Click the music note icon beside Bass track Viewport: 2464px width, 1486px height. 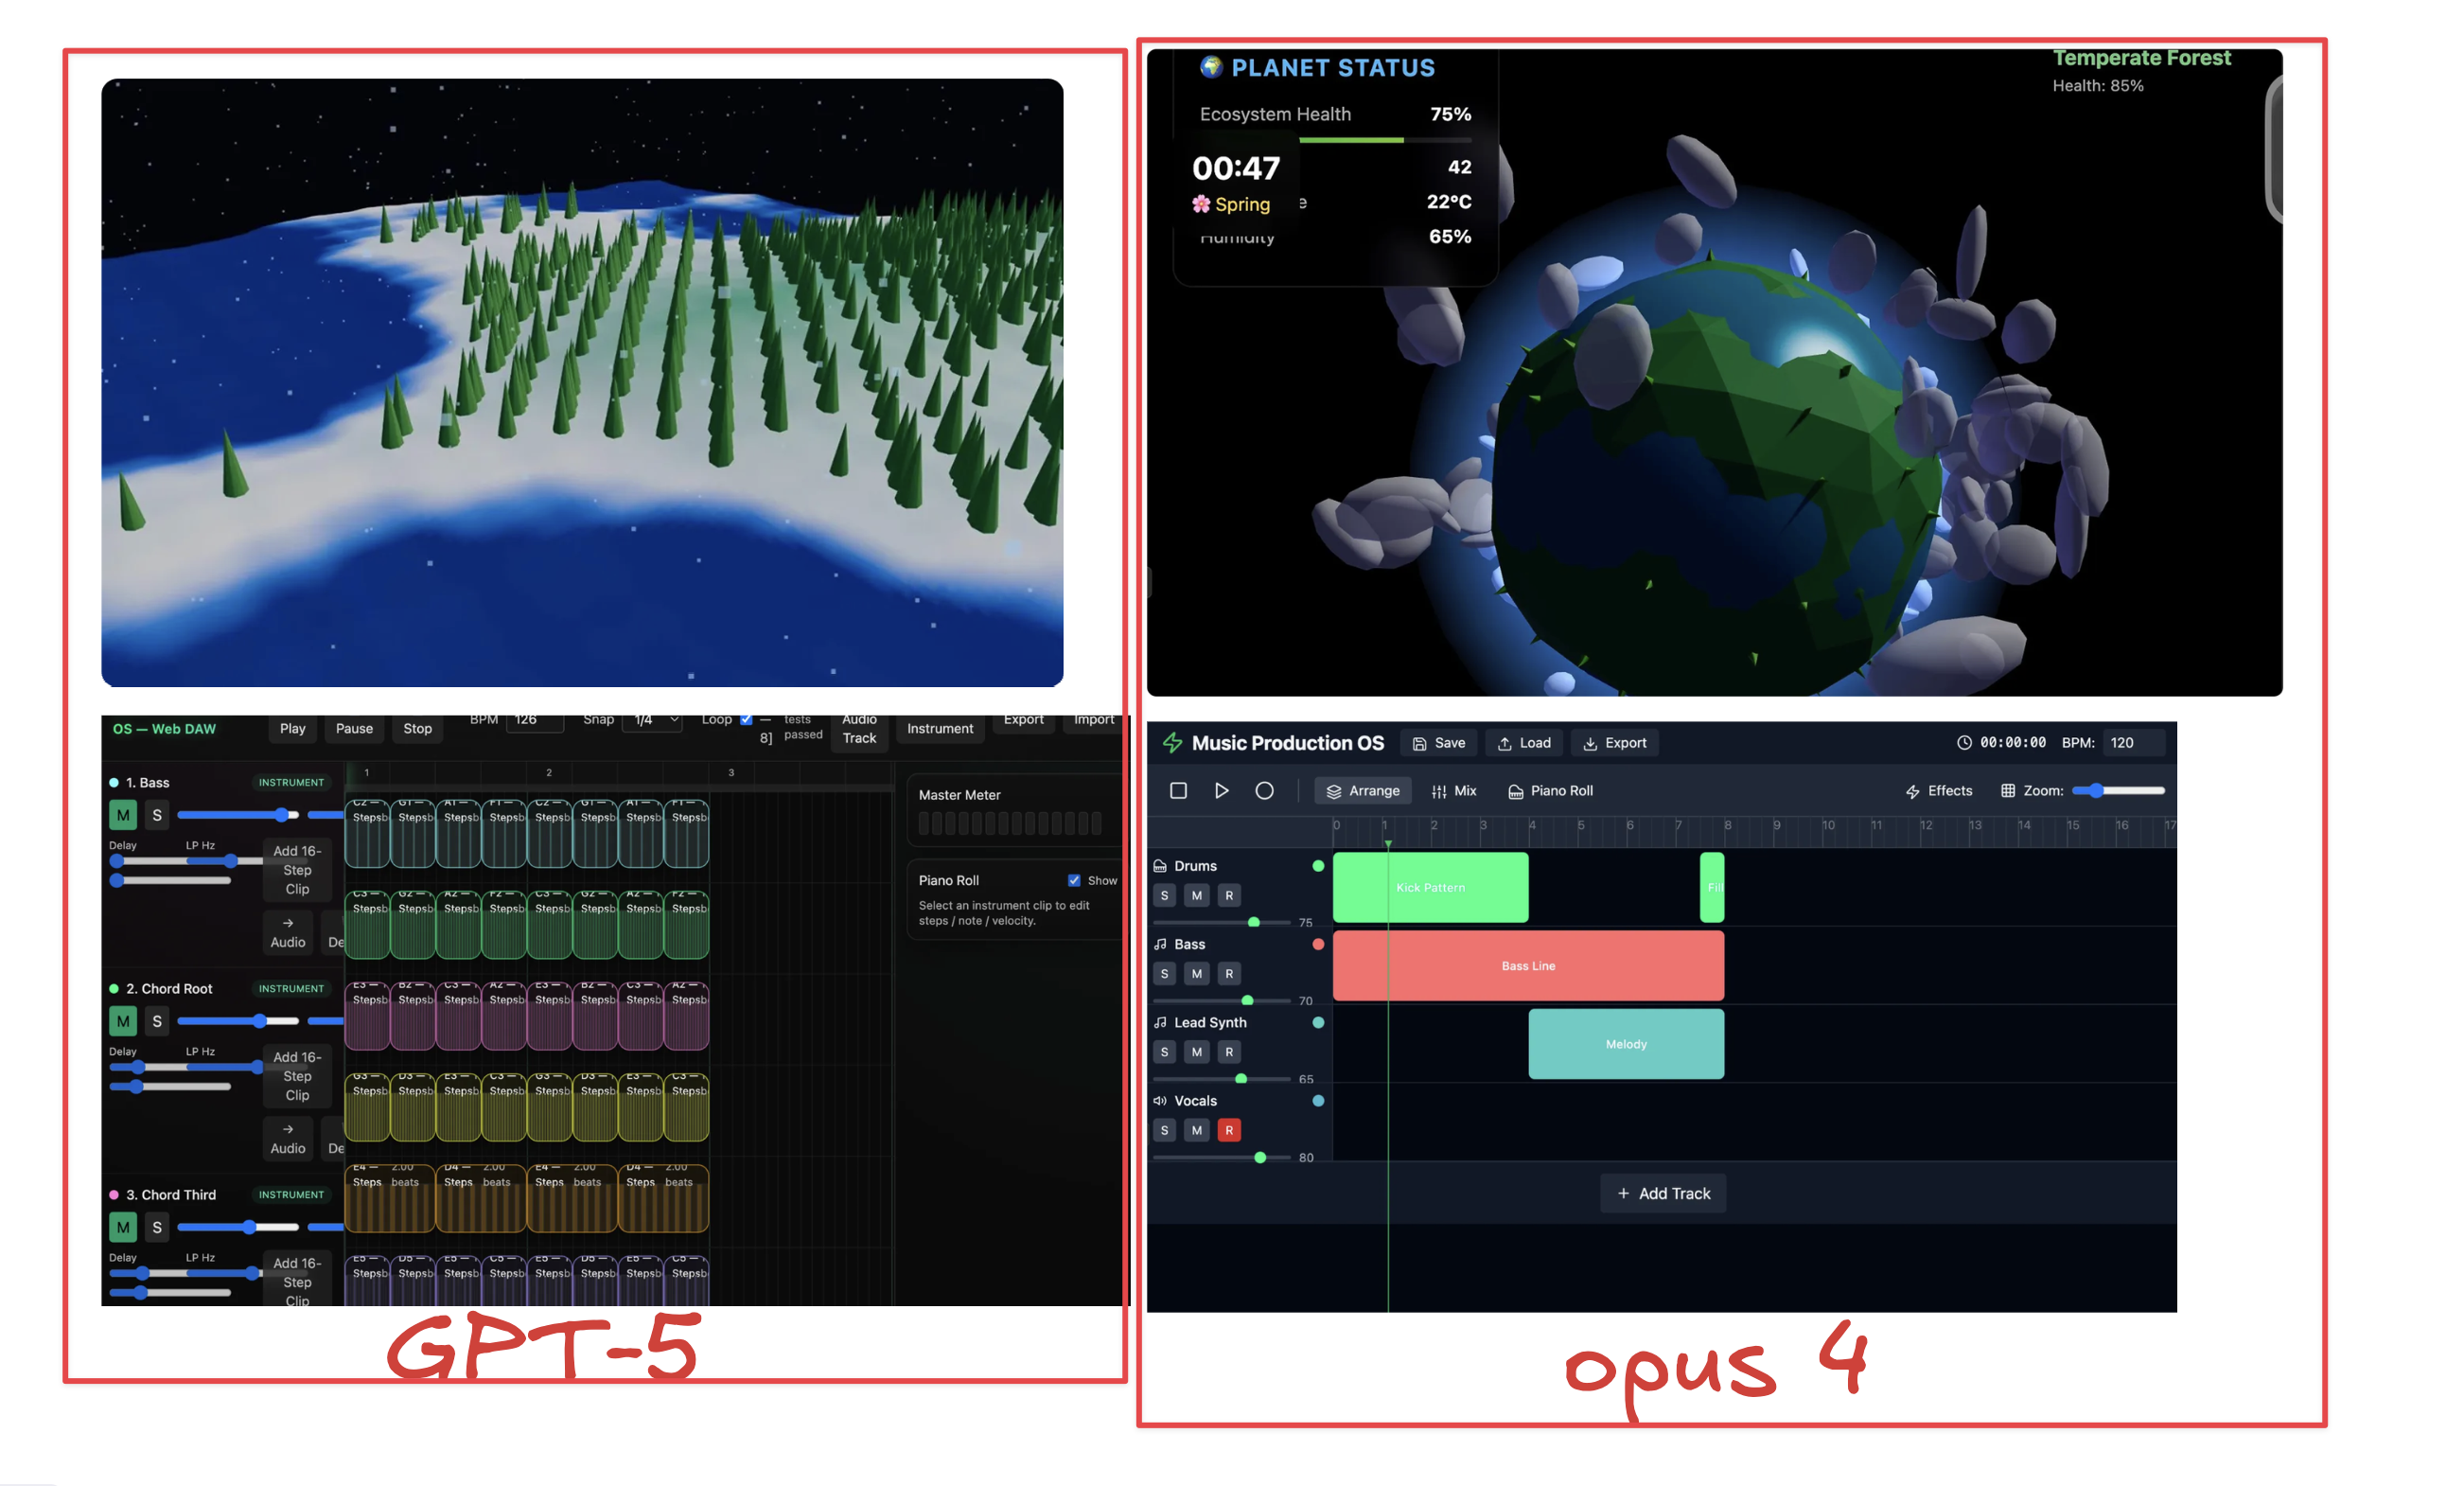pyautogui.click(x=1160, y=944)
